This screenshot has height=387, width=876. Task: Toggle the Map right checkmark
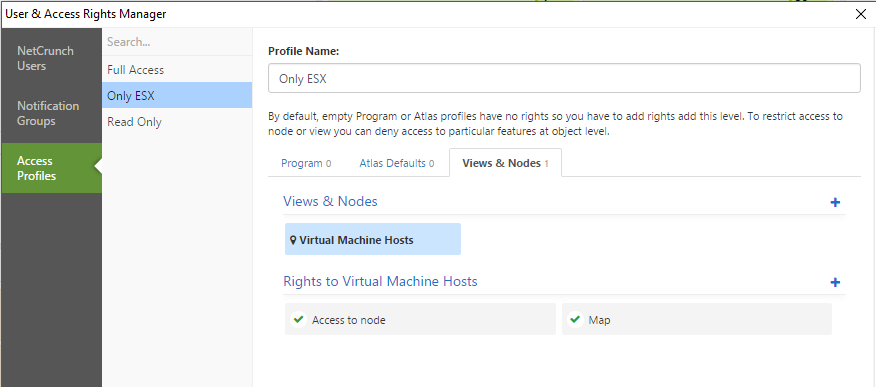click(575, 319)
